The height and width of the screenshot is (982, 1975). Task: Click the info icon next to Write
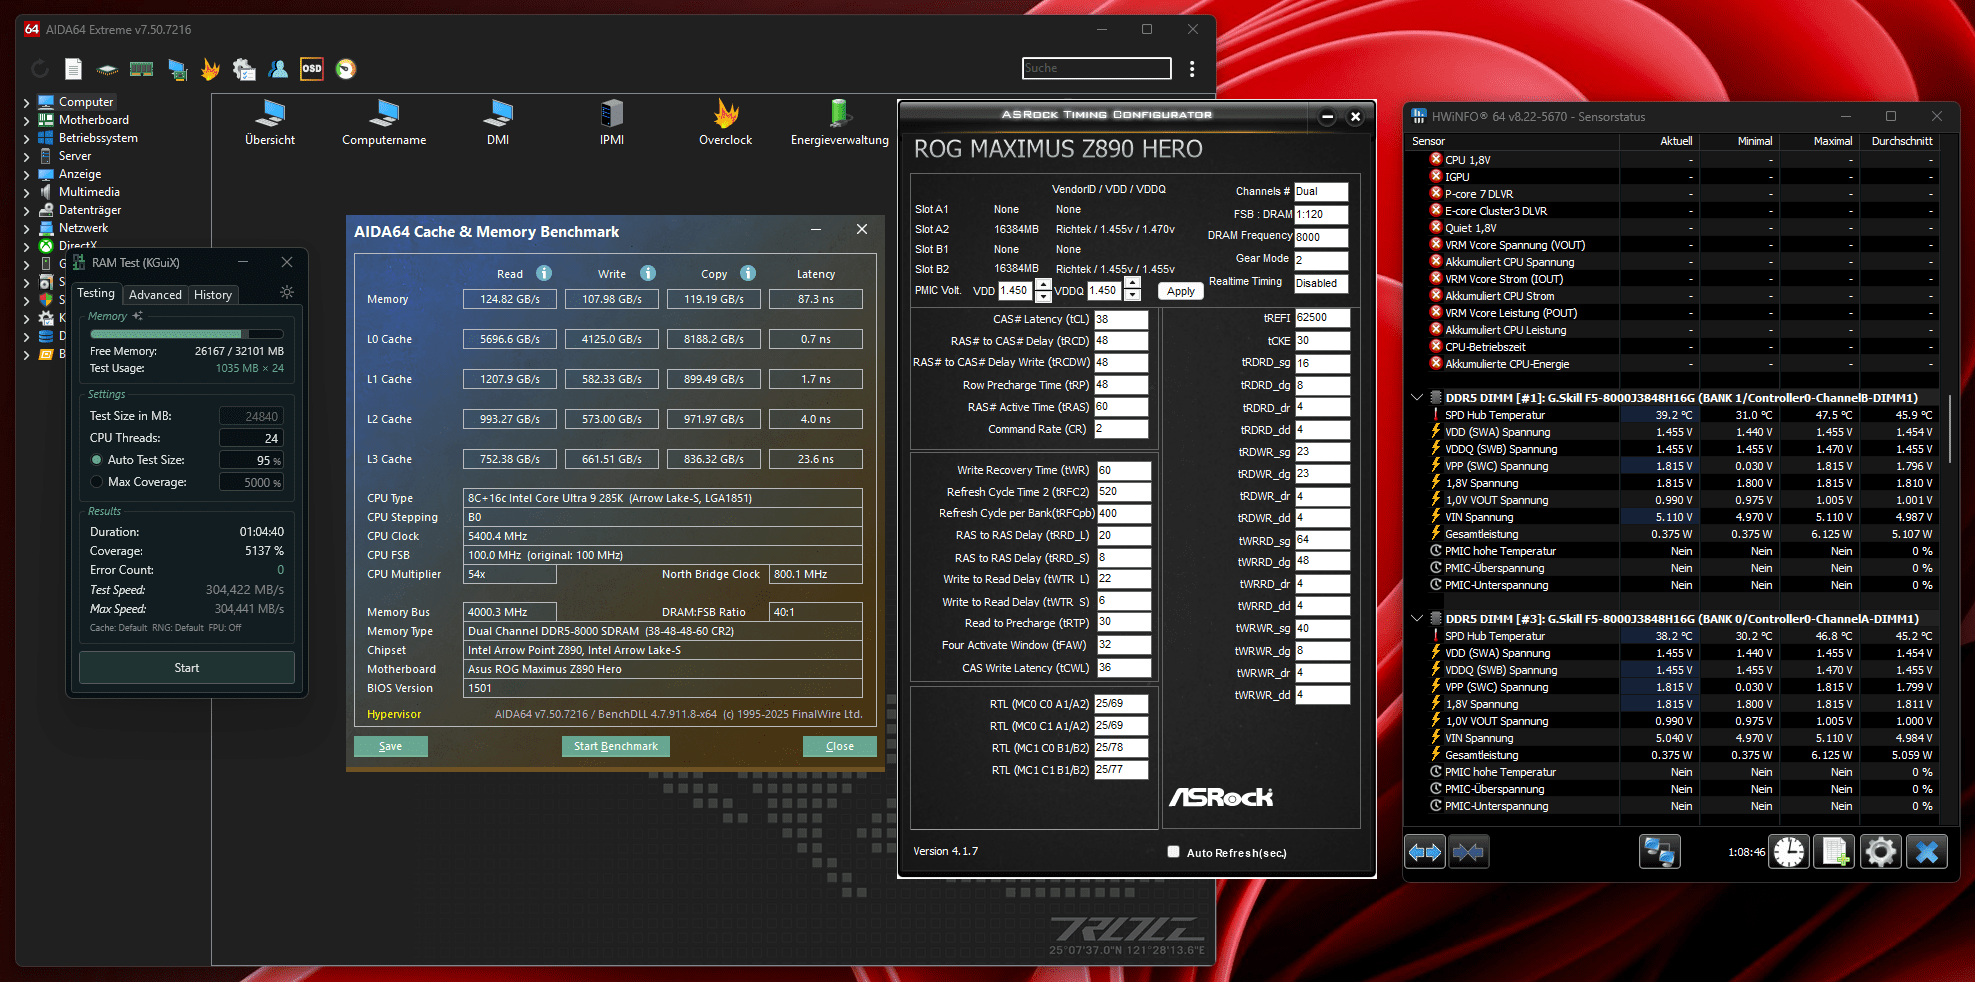[648, 273]
